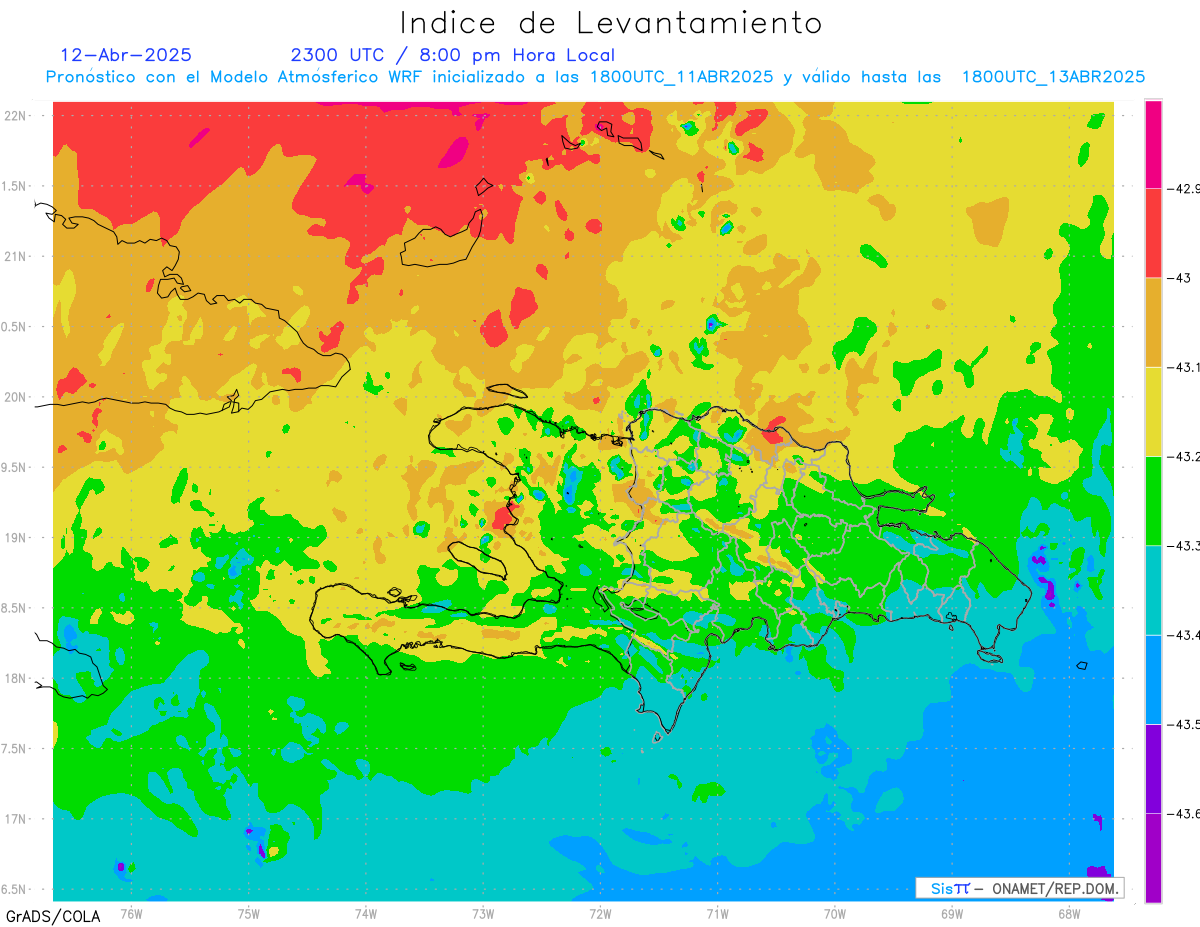The width and height of the screenshot is (1200, 927).
Task: Click the 8.5N latitude label
Action: point(15,608)
